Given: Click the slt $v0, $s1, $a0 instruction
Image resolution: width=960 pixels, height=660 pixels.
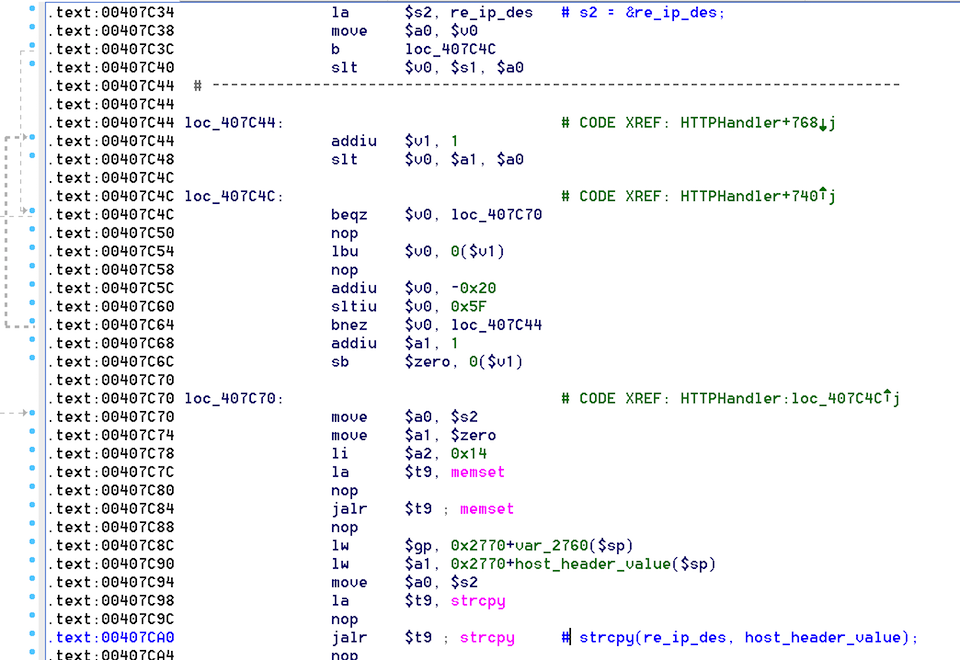Looking at the screenshot, I should (427, 67).
